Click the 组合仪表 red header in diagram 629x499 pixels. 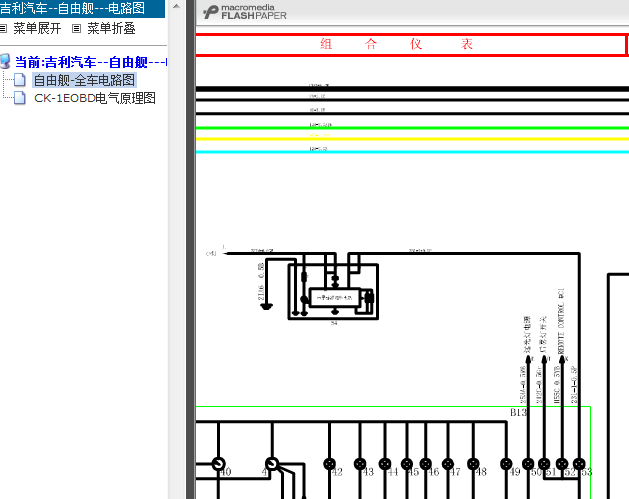tap(396, 44)
